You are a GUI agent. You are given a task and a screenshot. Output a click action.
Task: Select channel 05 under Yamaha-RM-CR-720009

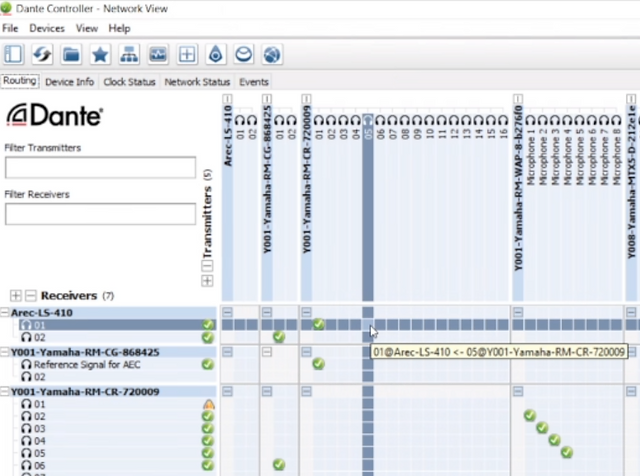(x=118, y=453)
